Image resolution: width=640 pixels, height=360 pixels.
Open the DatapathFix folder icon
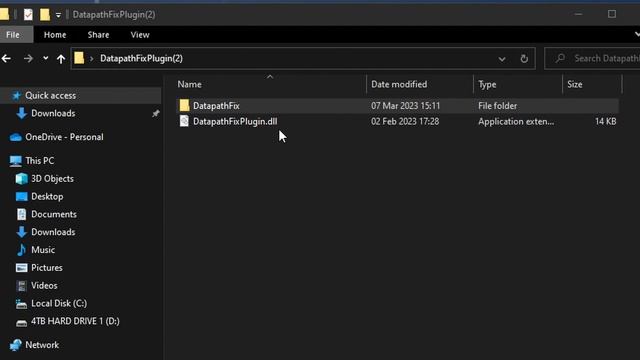pos(184,106)
